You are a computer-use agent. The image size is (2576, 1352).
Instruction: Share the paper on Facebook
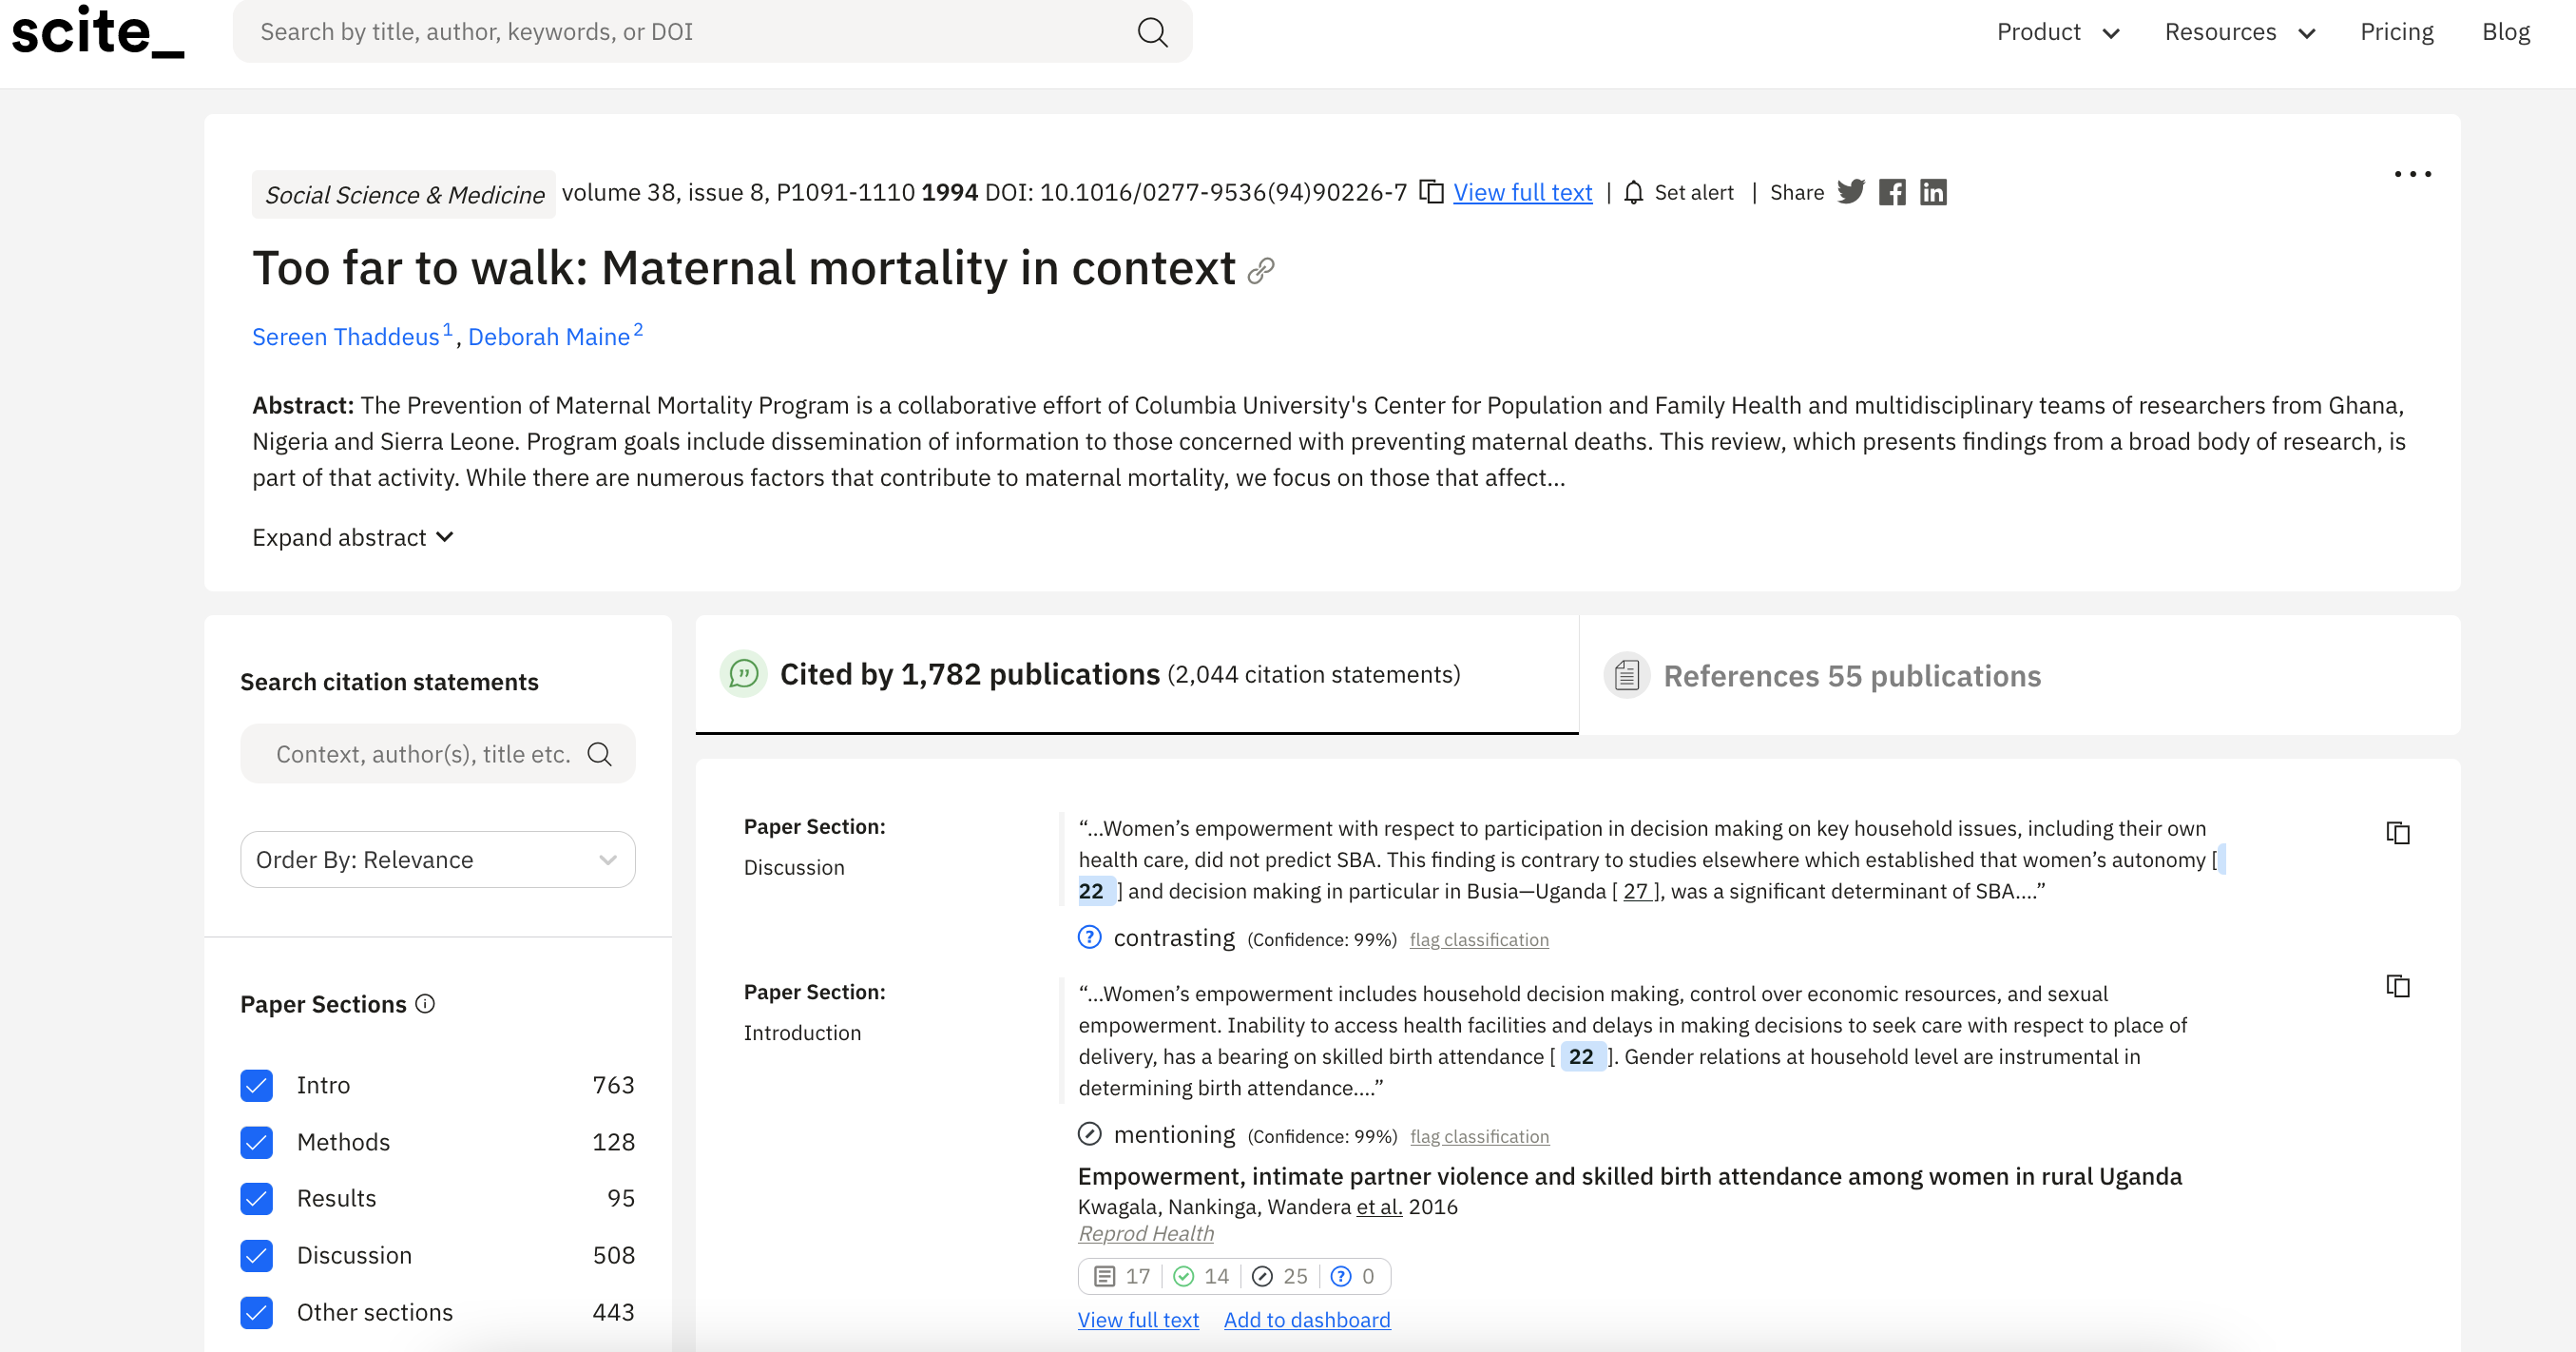click(1892, 192)
